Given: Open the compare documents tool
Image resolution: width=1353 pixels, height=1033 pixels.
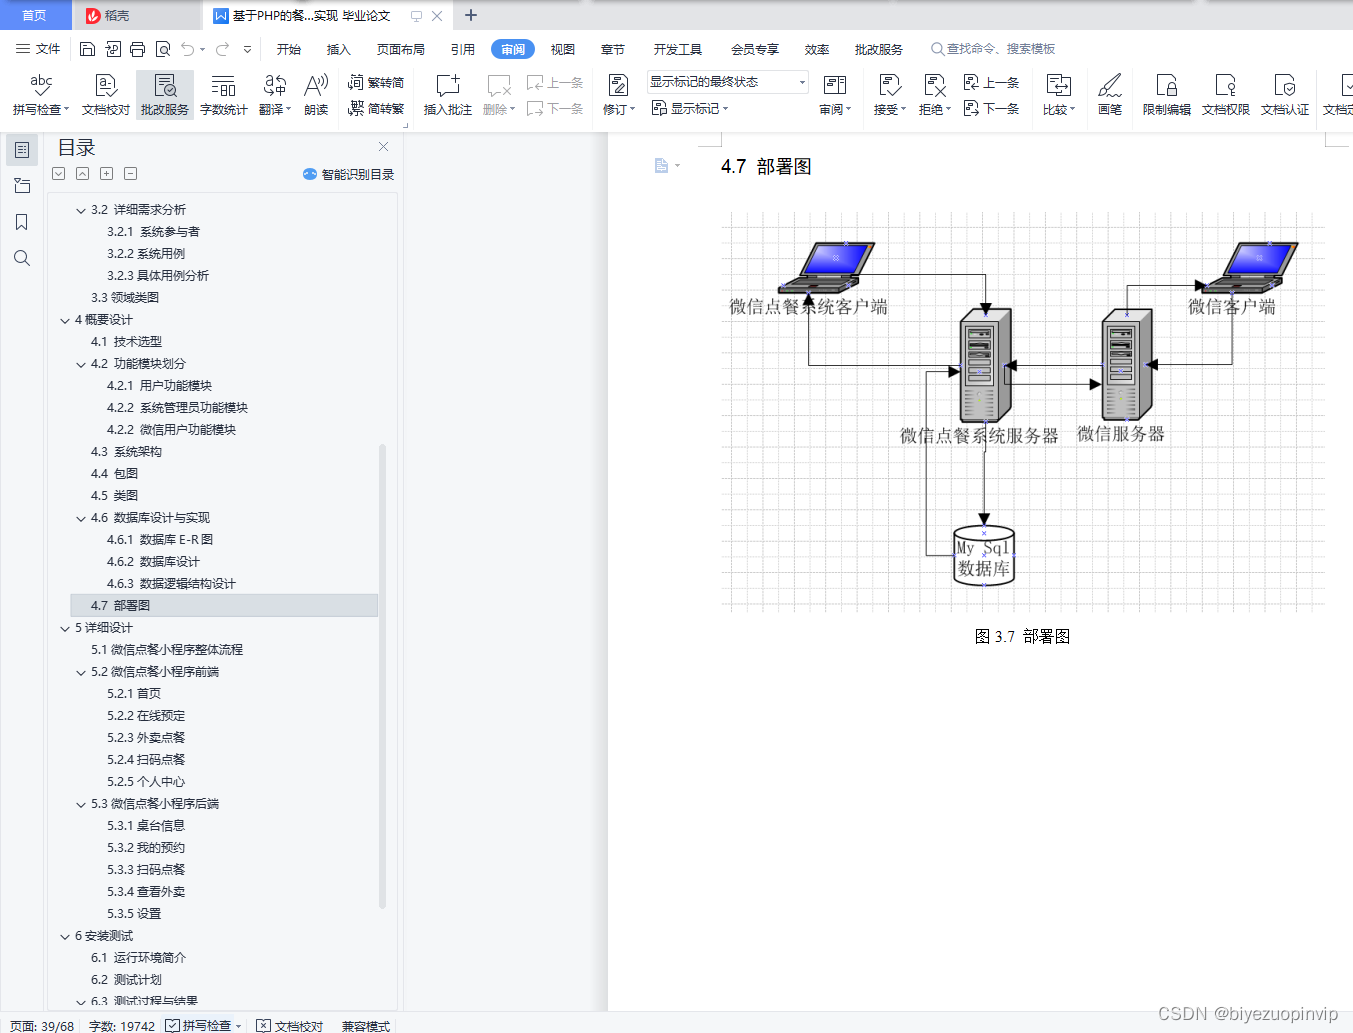Looking at the screenshot, I should pos(1058,95).
